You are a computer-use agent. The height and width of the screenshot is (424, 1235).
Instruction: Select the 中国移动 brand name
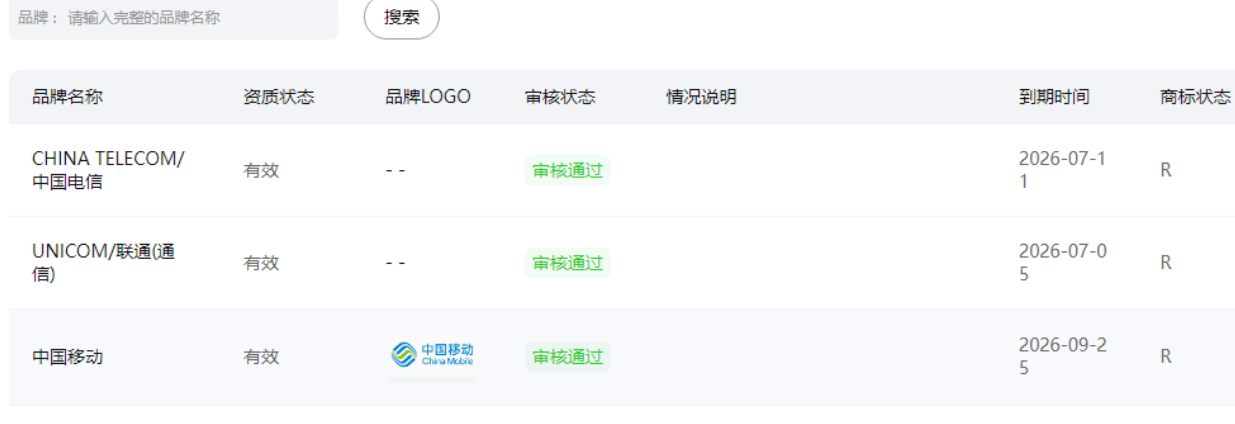tap(67, 357)
